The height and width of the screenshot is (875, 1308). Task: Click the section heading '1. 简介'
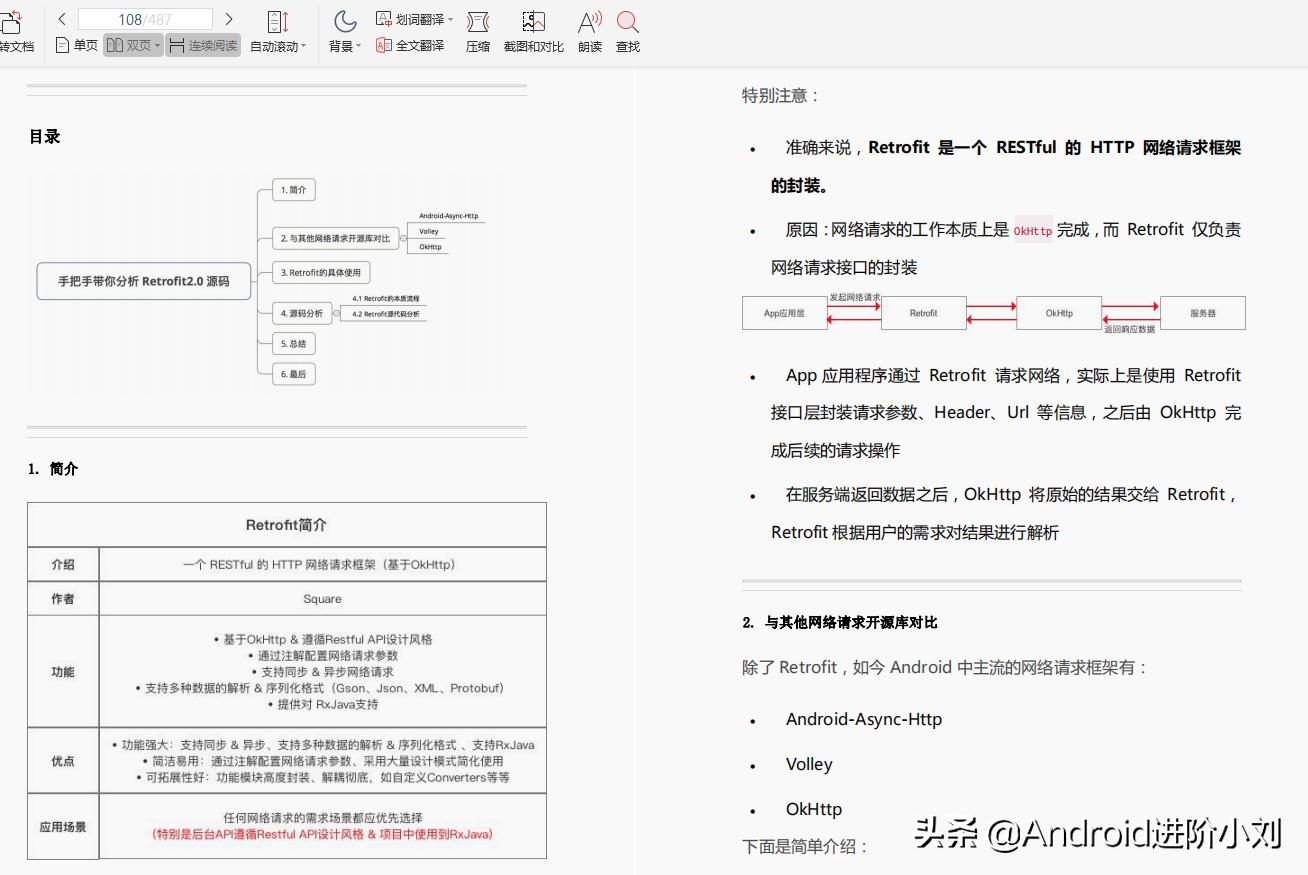click(x=53, y=469)
